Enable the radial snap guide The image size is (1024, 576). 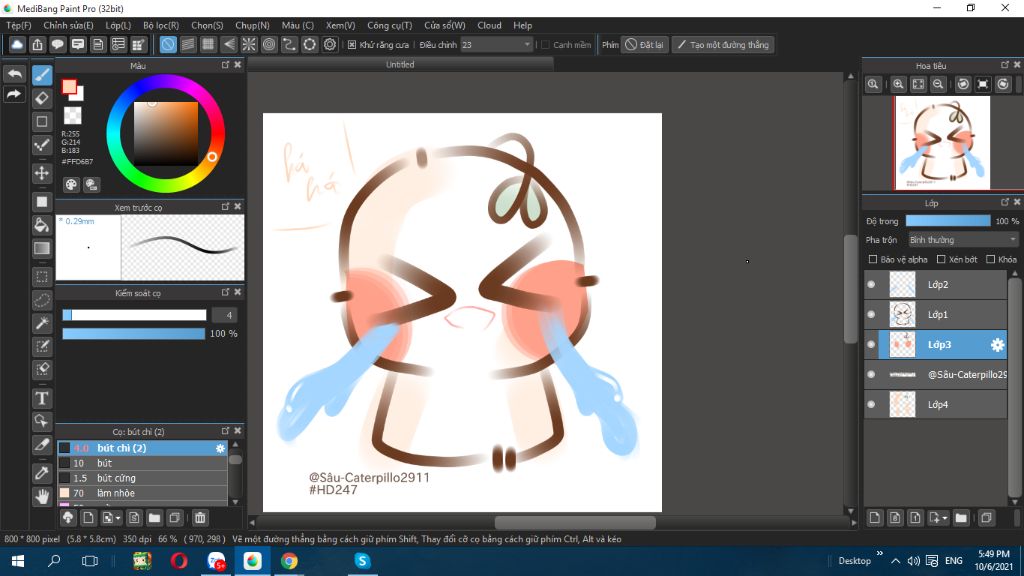click(249, 44)
